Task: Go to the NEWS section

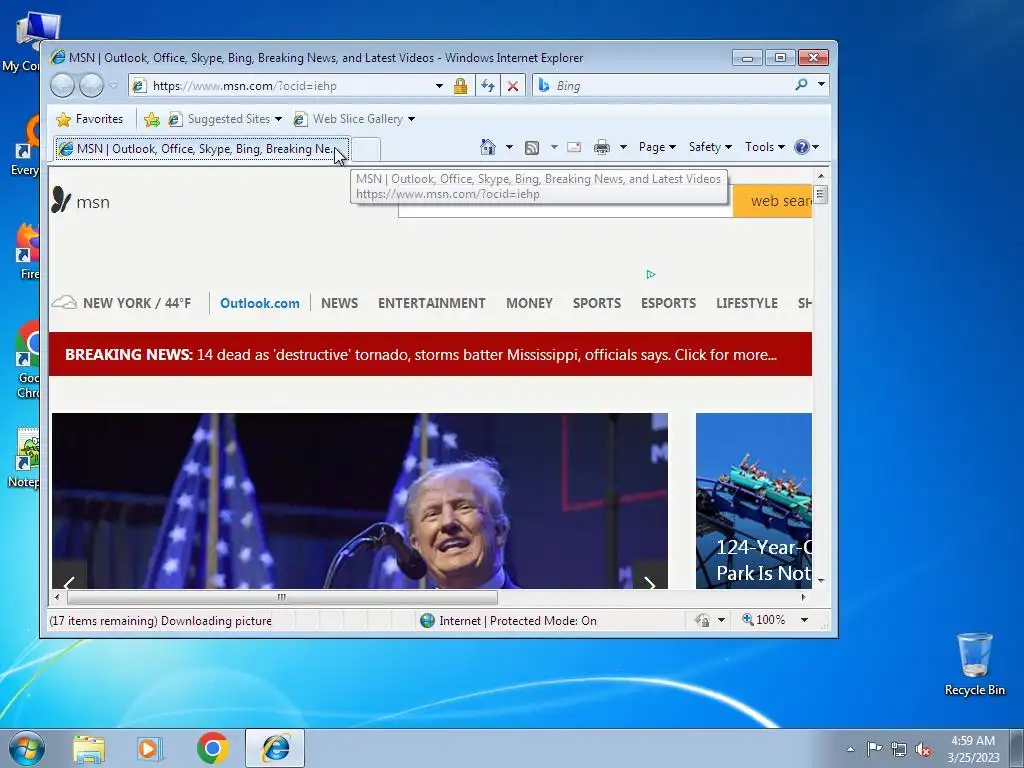Action: click(340, 303)
